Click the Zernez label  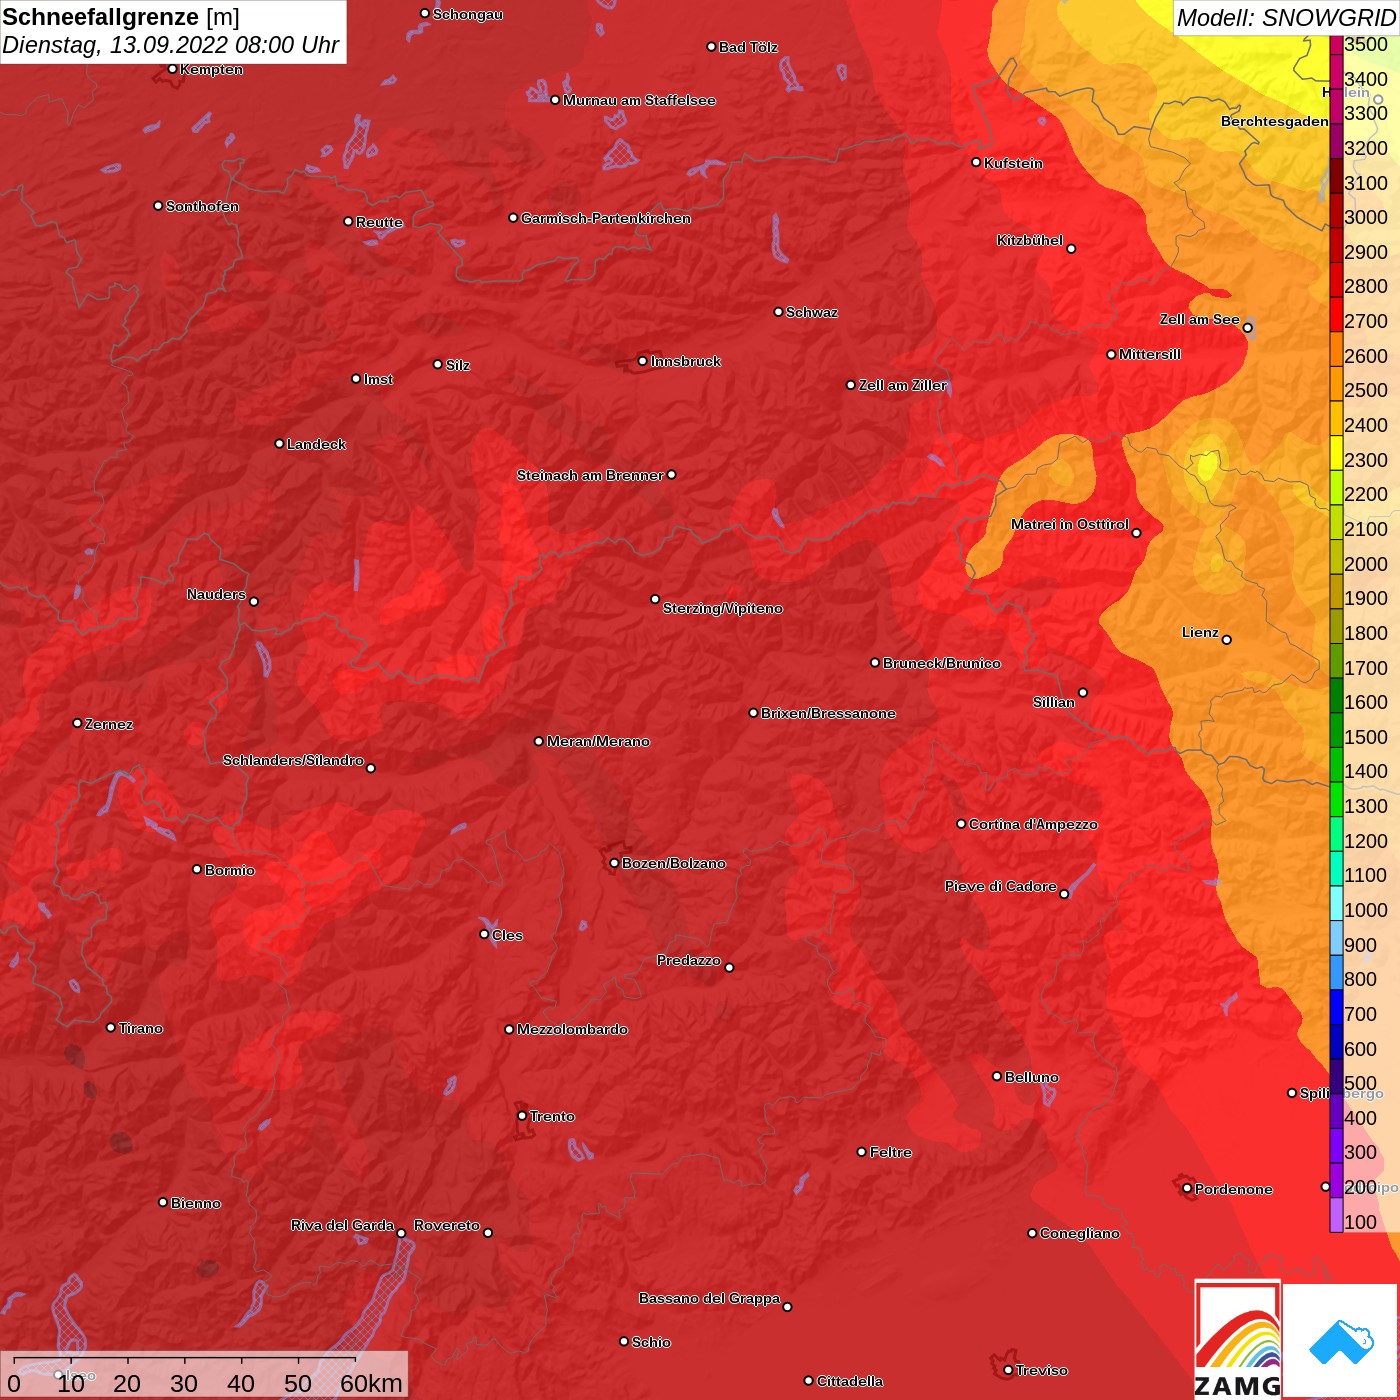(x=109, y=724)
